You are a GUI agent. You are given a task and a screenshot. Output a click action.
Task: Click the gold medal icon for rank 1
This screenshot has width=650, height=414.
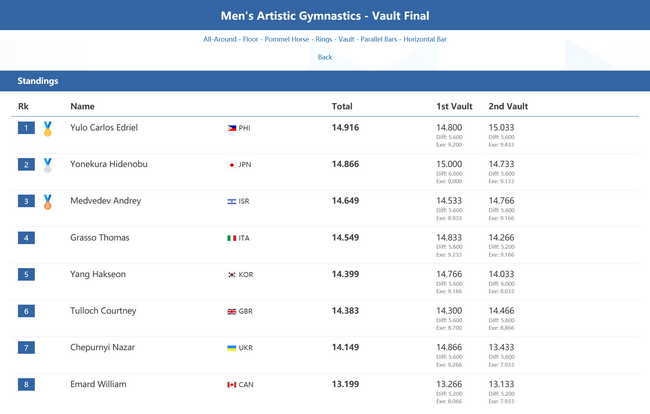pyautogui.click(x=47, y=129)
